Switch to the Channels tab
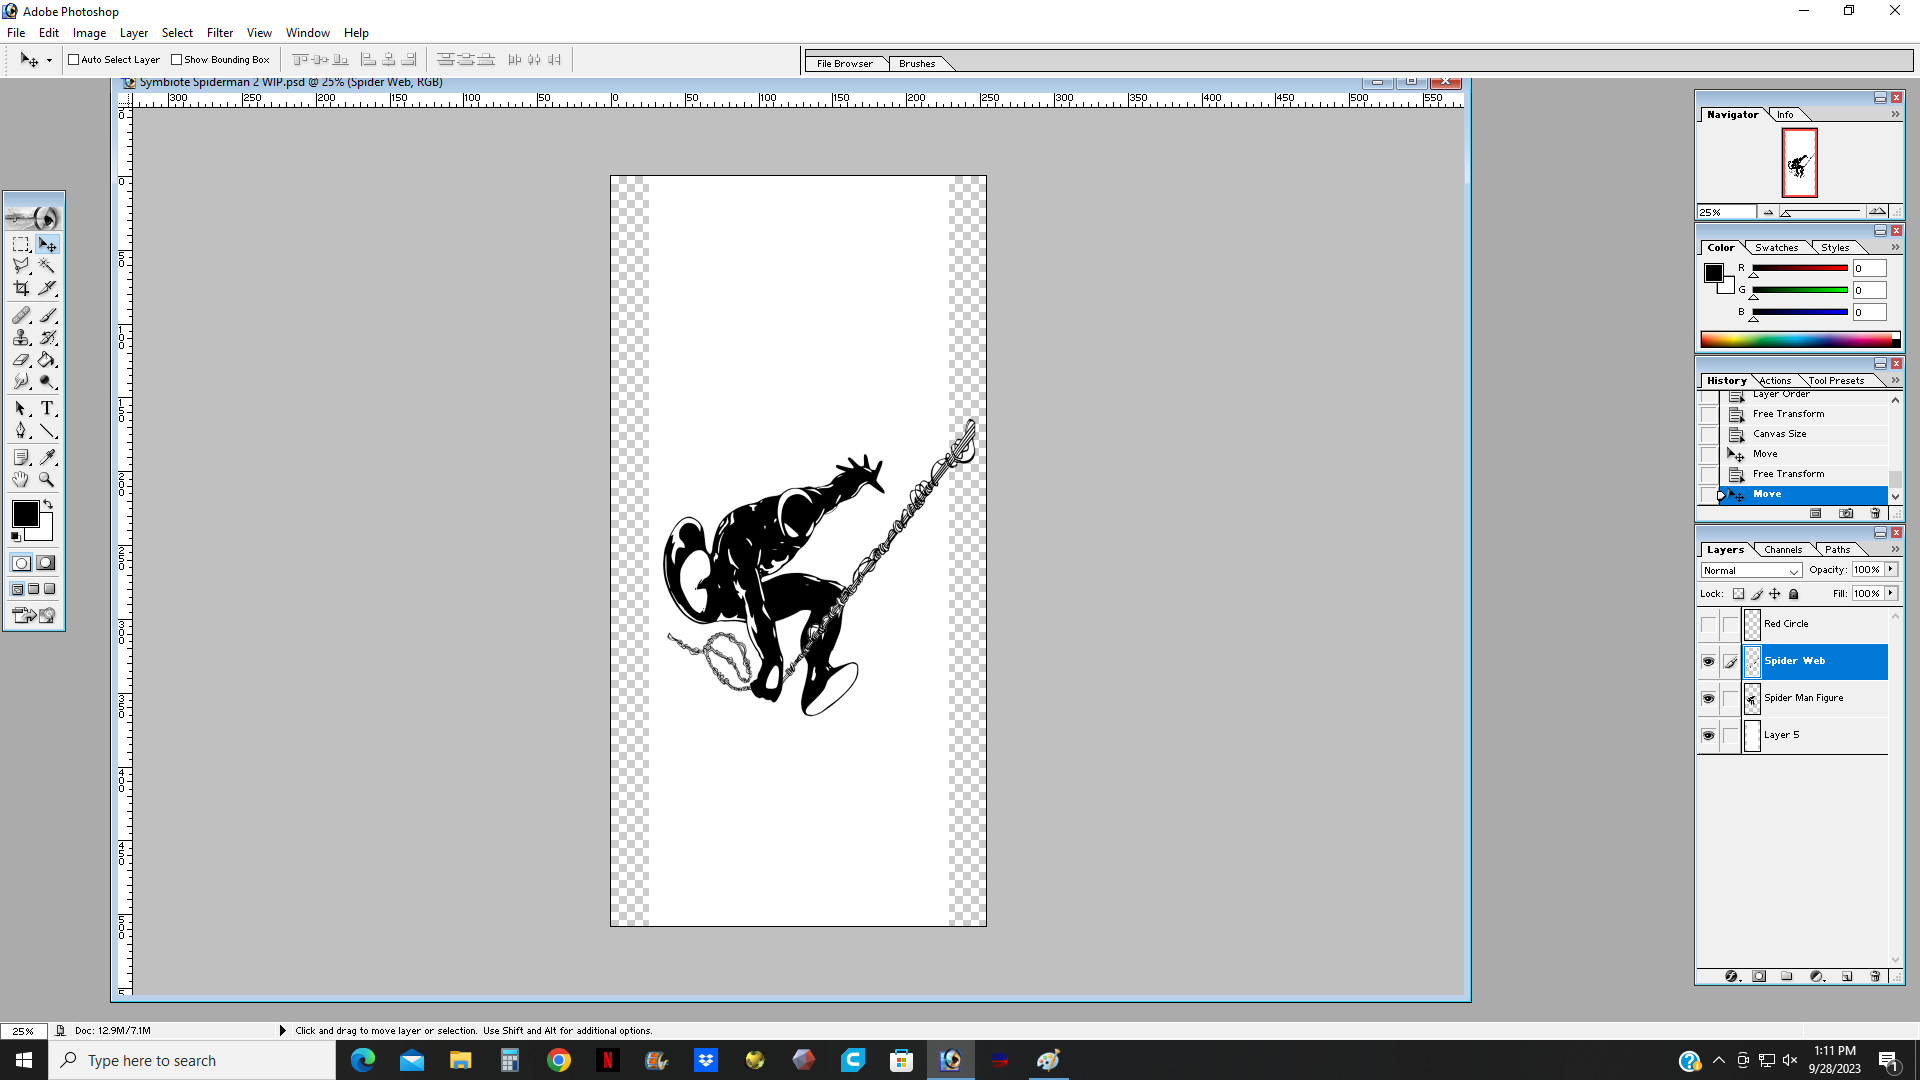This screenshot has width=1920, height=1080. point(1783,549)
